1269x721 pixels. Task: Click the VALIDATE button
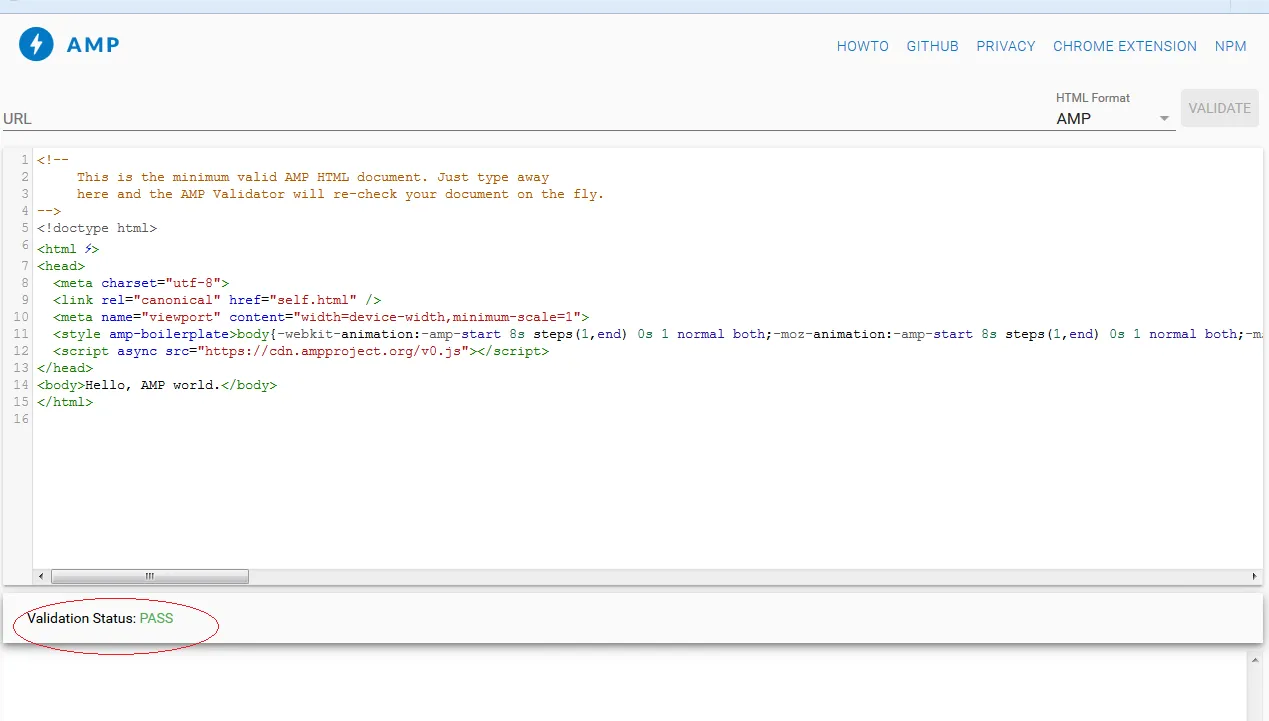pos(1219,108)
